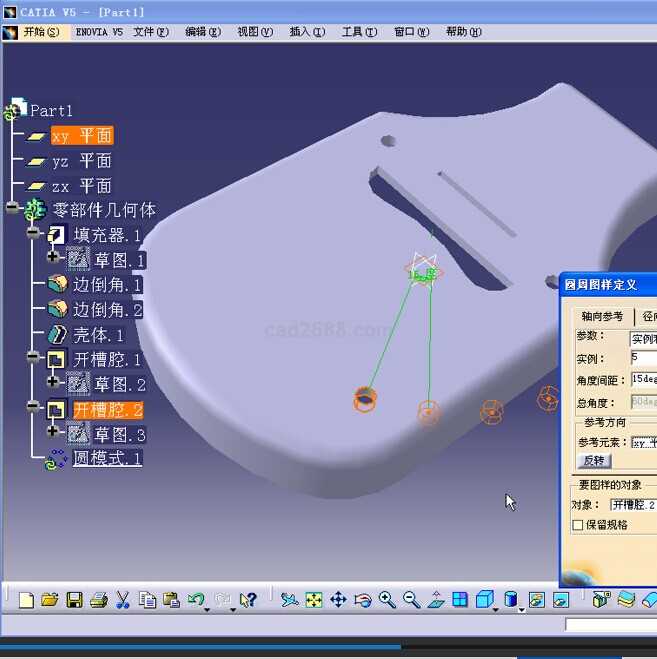Click the Zoom In magnifier icon

387,600
